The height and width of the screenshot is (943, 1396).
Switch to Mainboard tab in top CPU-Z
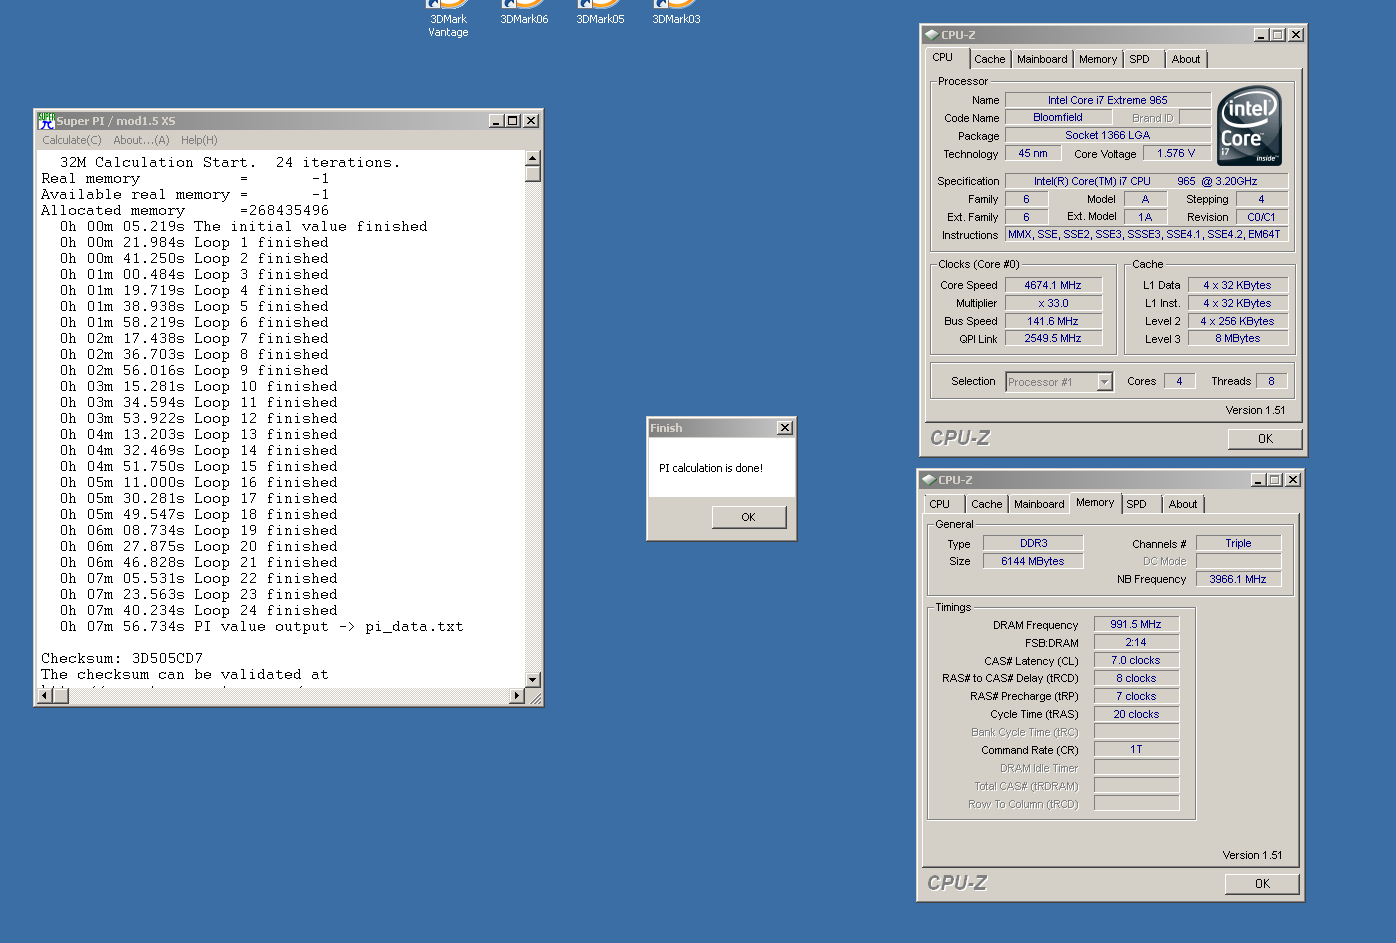[1042, 59]
